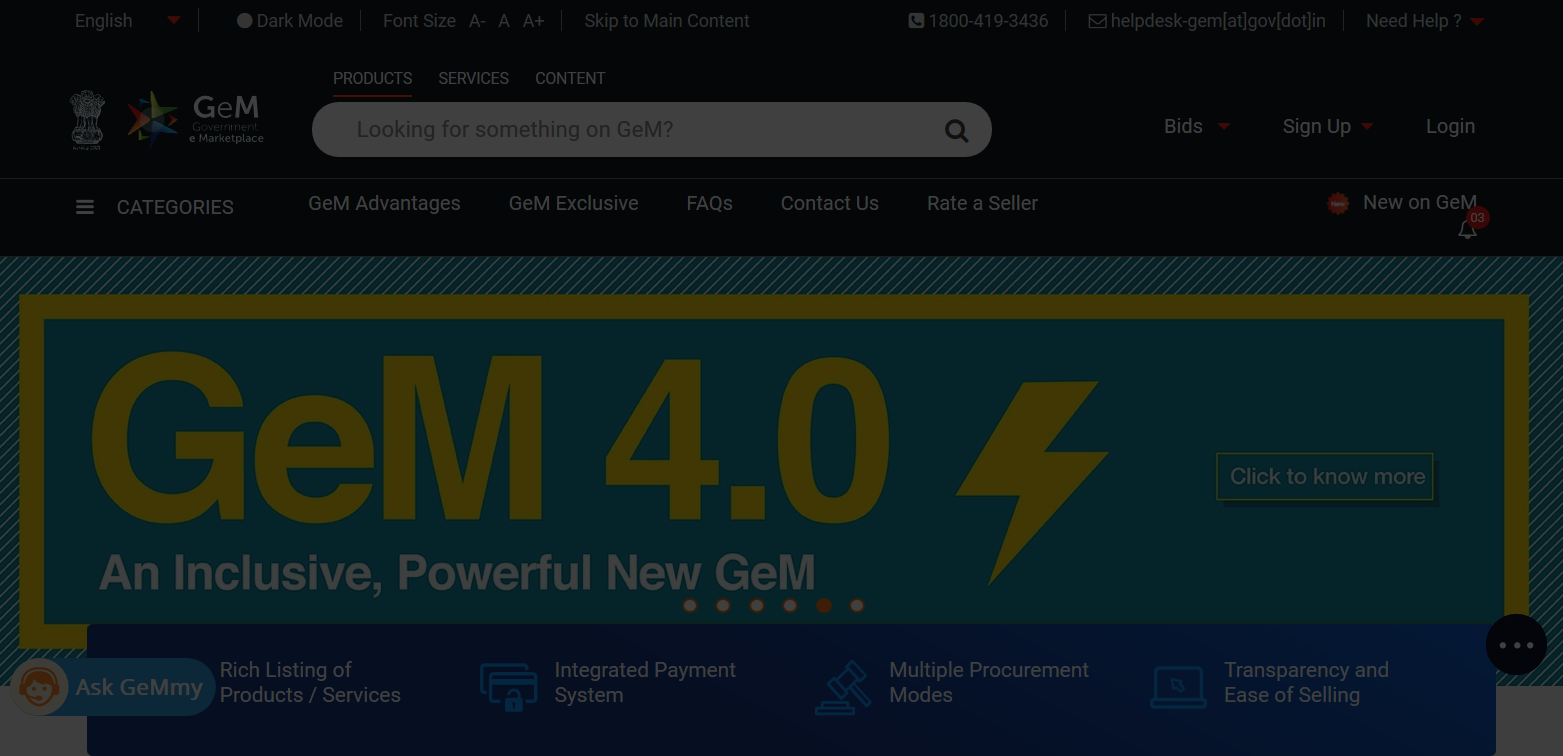Open GeM Exclusive menu item
The image size is (1563, 756).
click(x=573, y=203)
